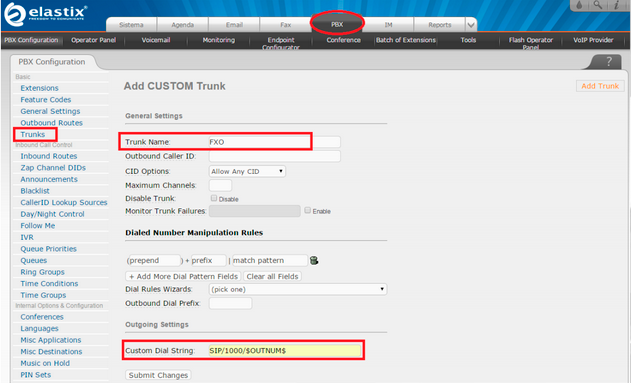The image size is (631, 383).
Task: Open VoIP Provider submenu item
Action: (593, 40)
